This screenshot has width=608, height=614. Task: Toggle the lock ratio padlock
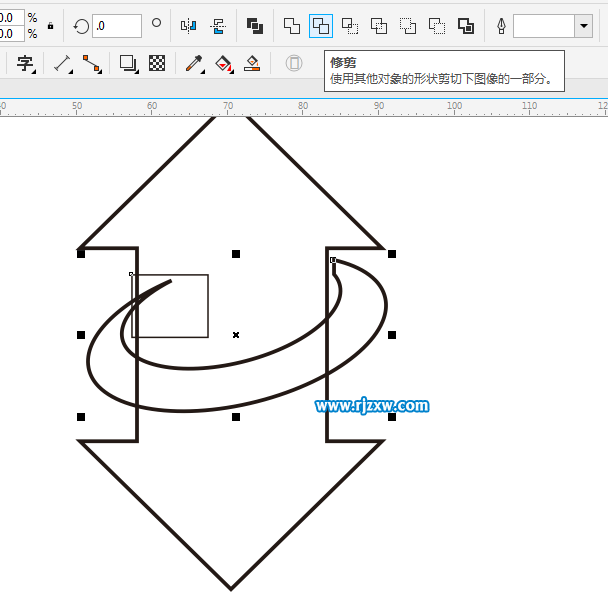[x=50, y=26]
